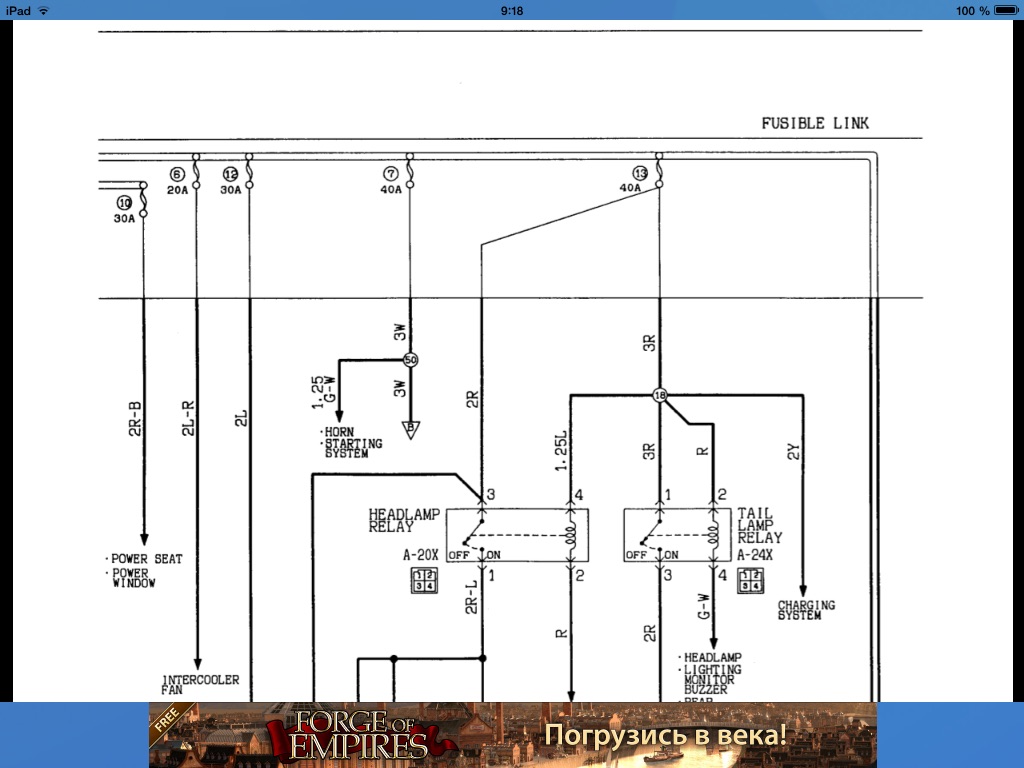Select the FUSIBLE LINK heading

[x=814, y=123]
